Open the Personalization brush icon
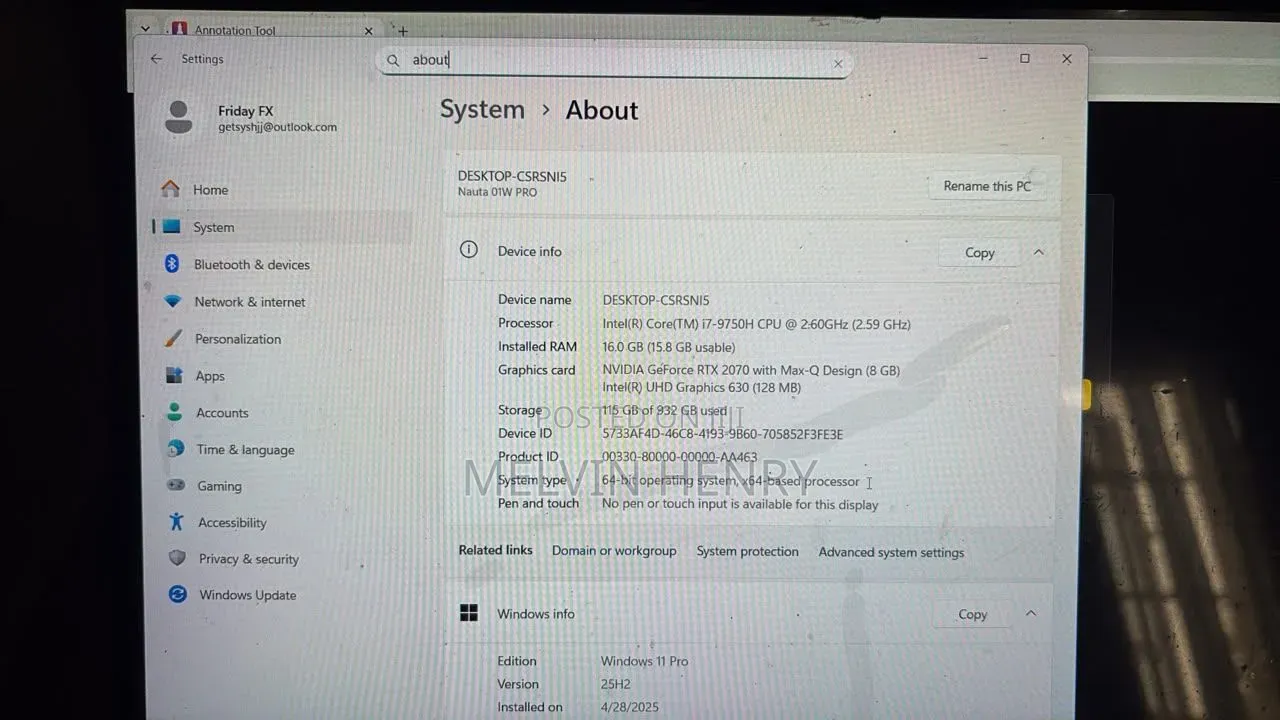Image resolution: width=1280 pixels, height=720 pixels. pos(174,338)
